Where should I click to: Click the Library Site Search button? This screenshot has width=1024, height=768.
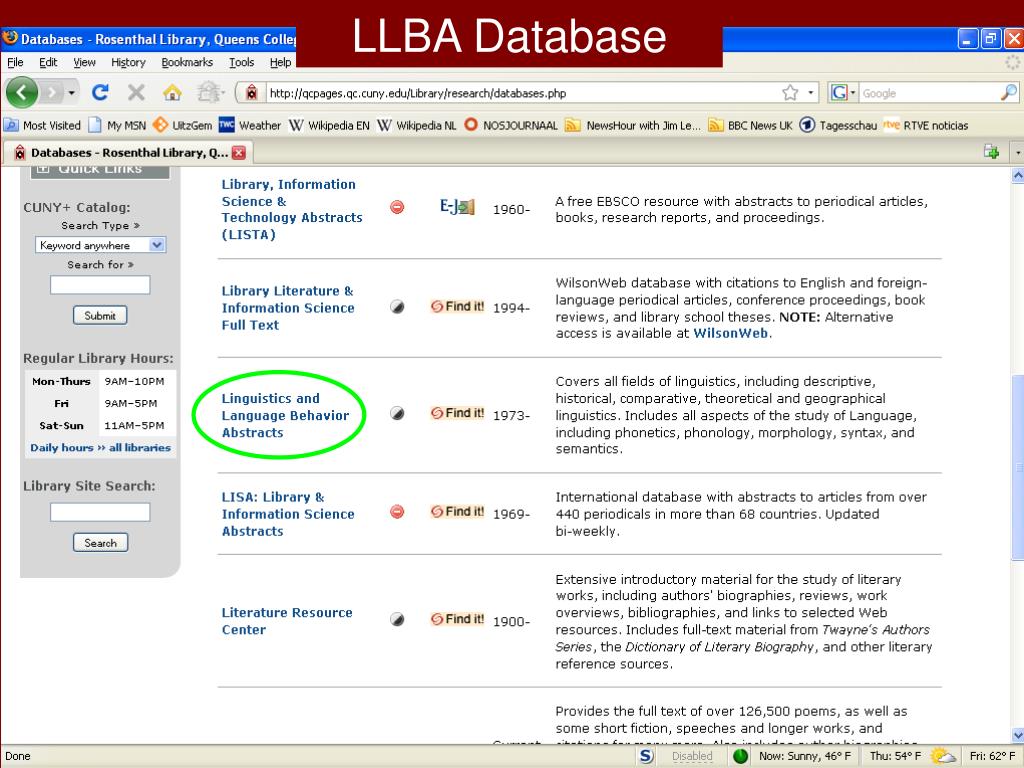point(100,543)
